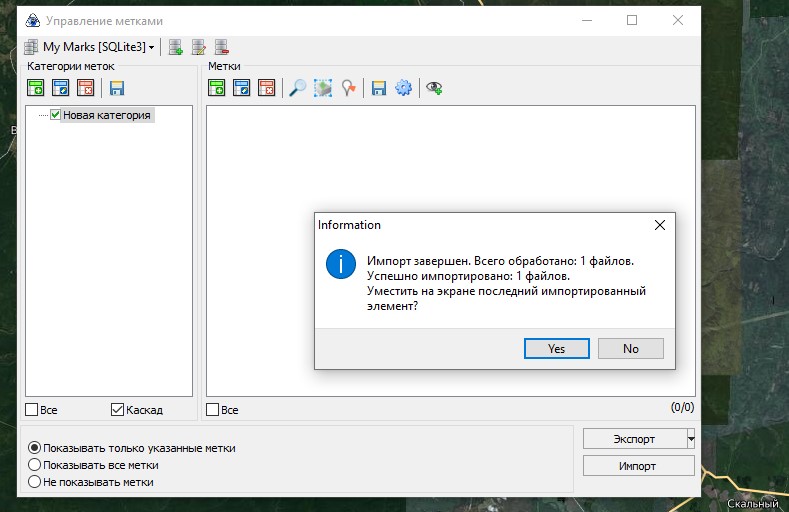Click the edit database icon with pencil
Viewport: 789px width, 512px height.
coord(199,47)
